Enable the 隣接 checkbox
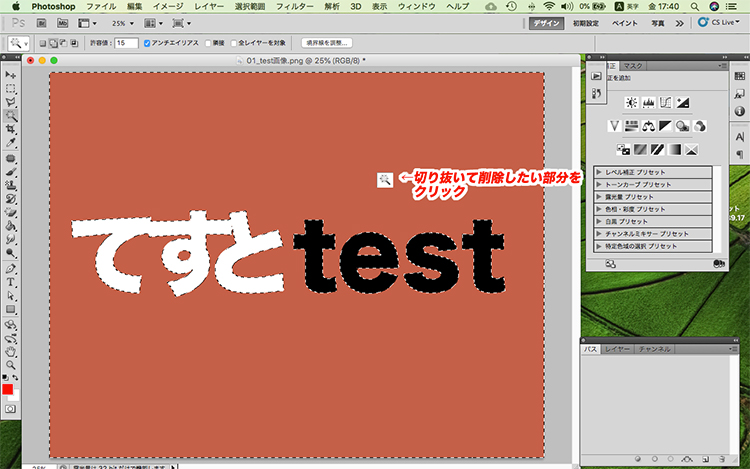Screen dimensions: 750x469 (x=208, y=43)
